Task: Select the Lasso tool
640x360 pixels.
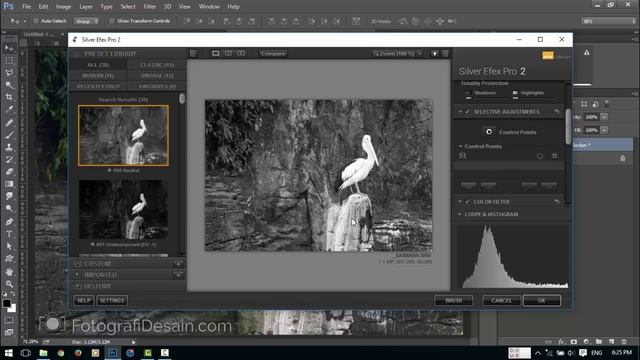Action: [x=9, y=73]
